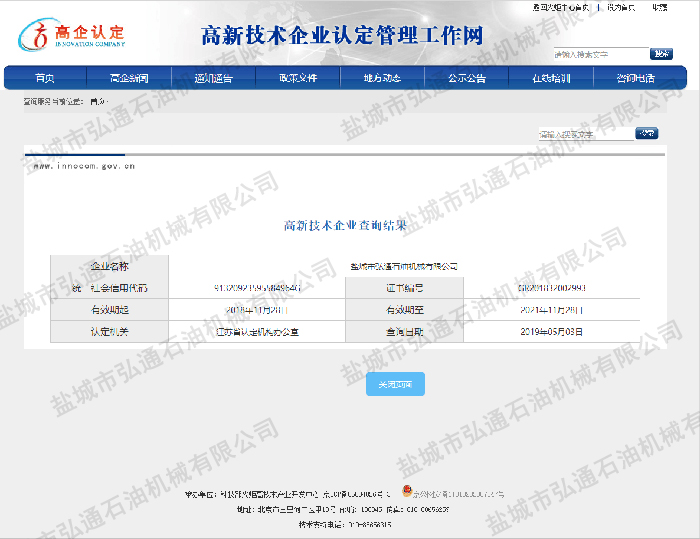Go to 通知通告 in navigation bar
The image size is (700, 539).
click(x=213, y=78)
